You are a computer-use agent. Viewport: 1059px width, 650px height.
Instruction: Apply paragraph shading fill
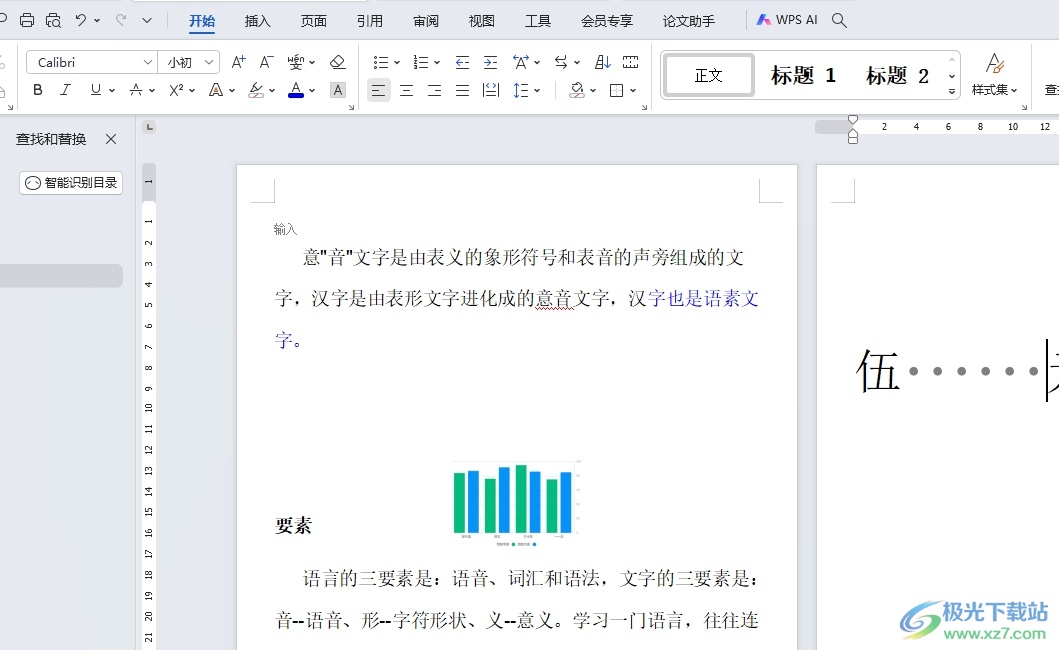point(577,90)
